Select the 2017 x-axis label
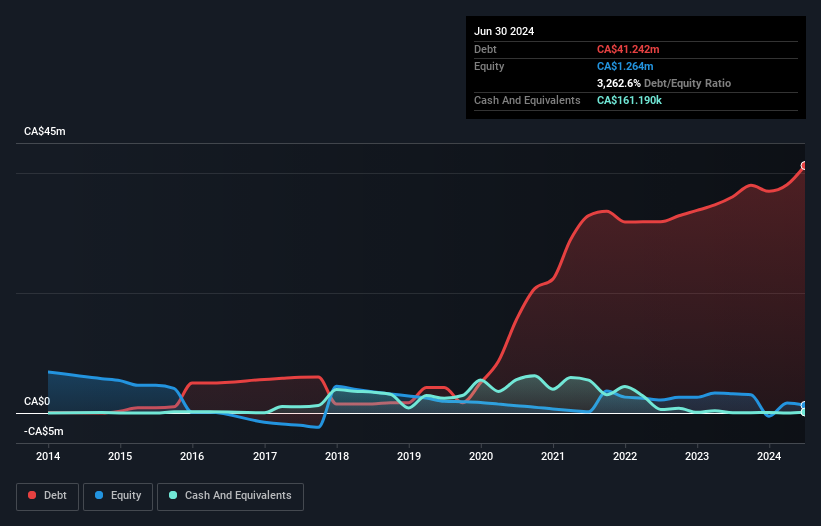The height and width of the screenshot is (526, 821). click(265, 456)
